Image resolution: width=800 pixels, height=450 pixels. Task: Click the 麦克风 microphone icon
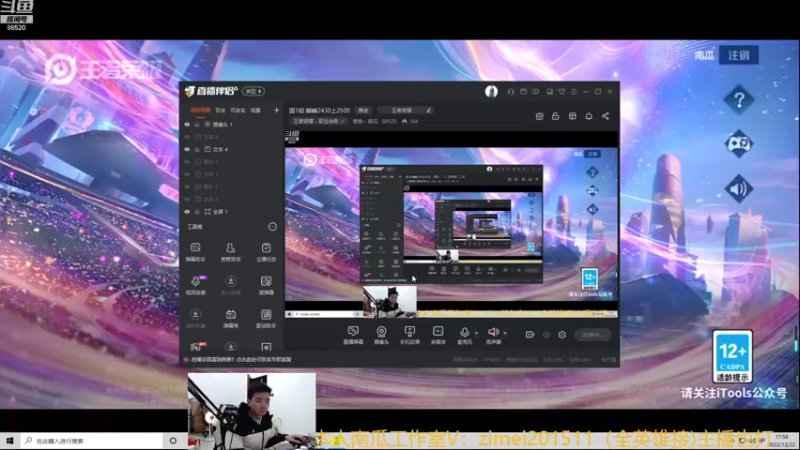464,332
